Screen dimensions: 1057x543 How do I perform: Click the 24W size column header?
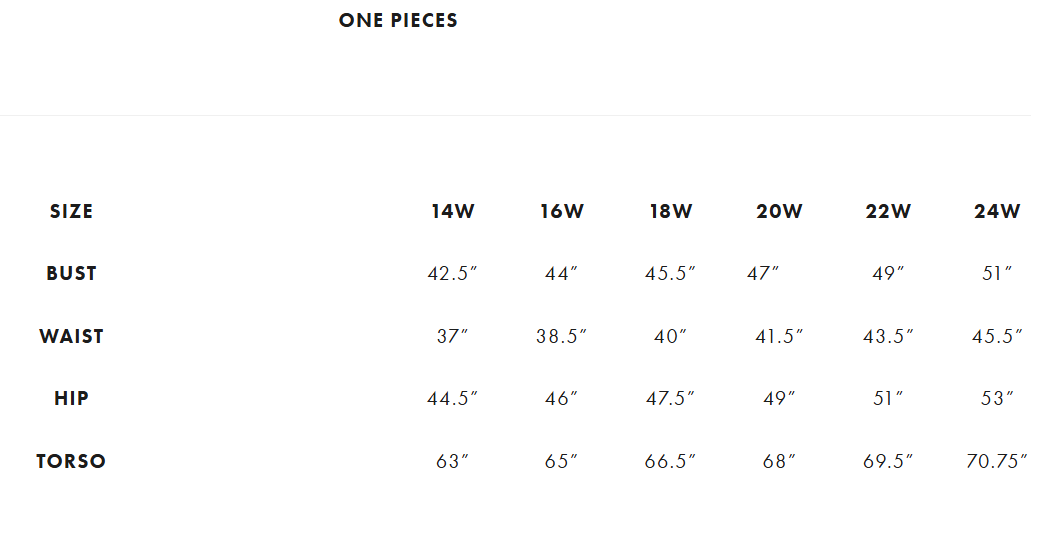[x=997, y=212]
